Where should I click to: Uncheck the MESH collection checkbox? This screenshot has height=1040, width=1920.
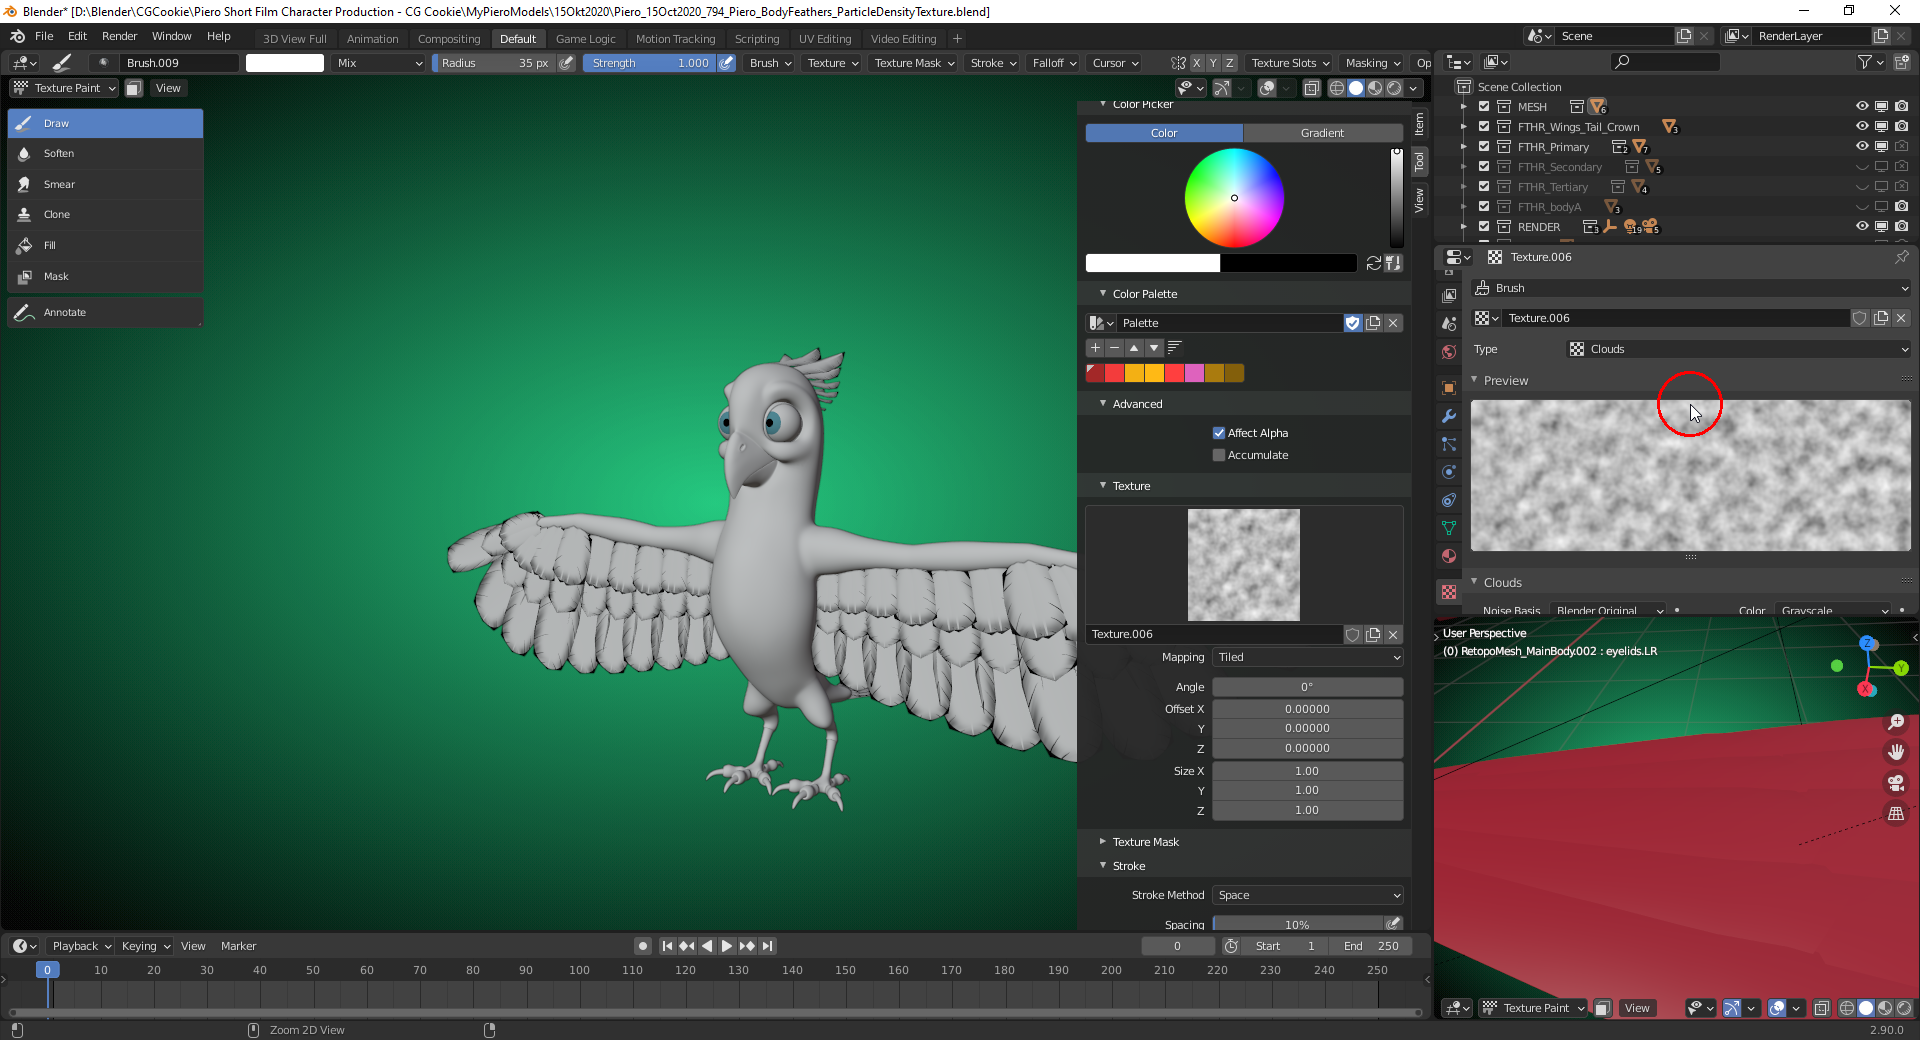[1484, 106]
